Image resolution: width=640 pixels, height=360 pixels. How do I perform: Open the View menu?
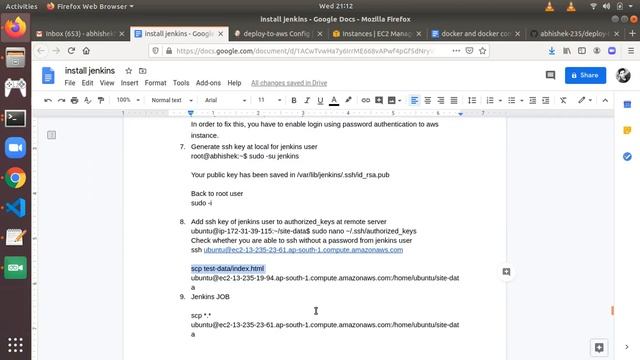tap(107, 83)
